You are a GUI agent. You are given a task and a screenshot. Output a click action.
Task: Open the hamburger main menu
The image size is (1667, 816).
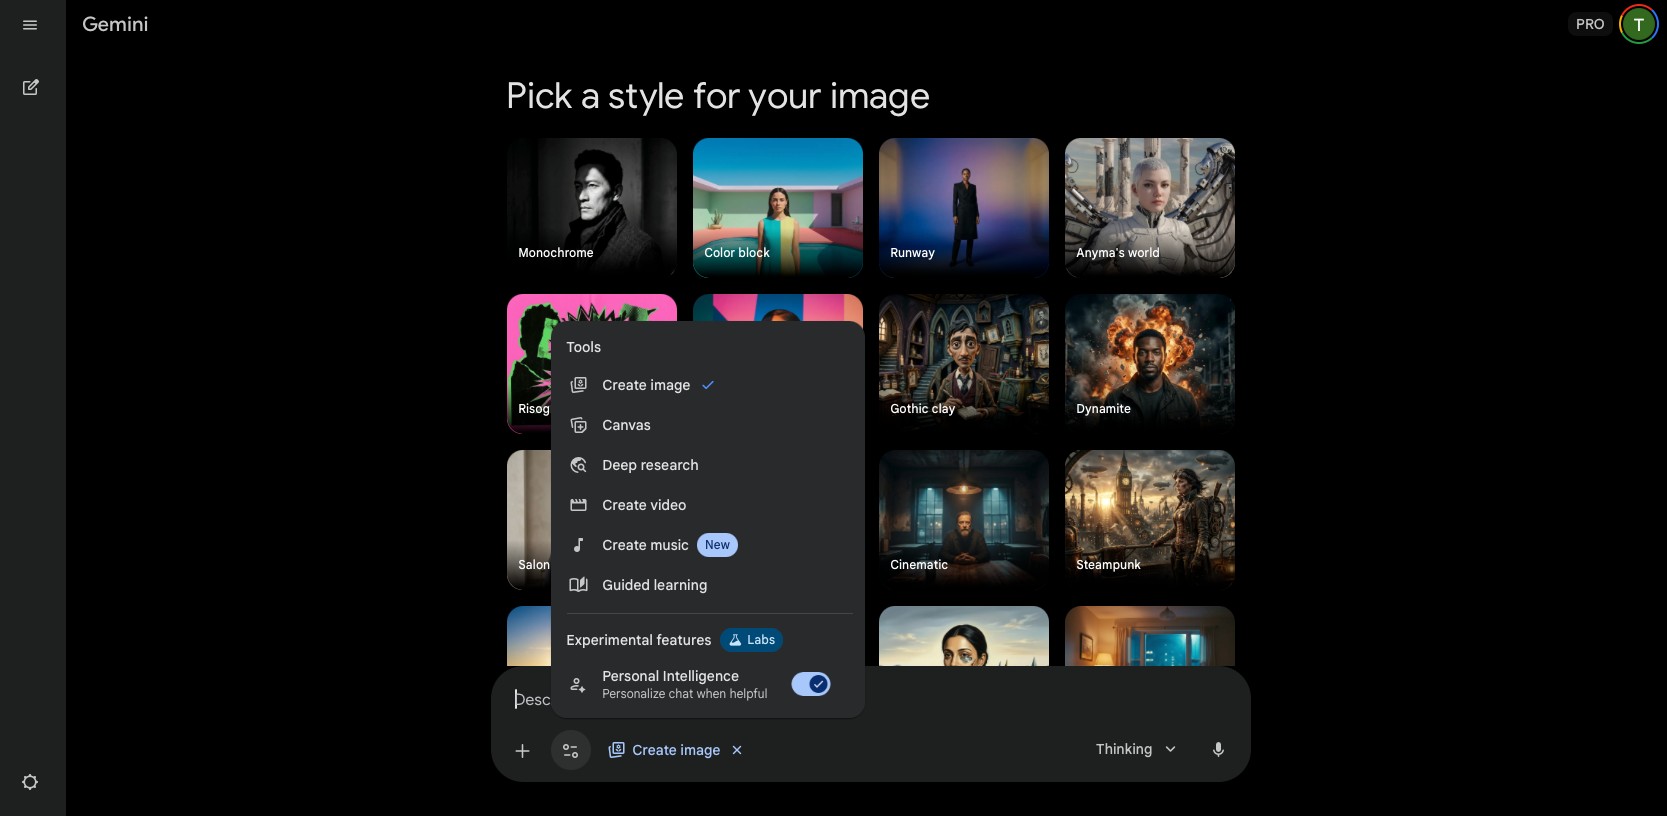coord(30,25)
